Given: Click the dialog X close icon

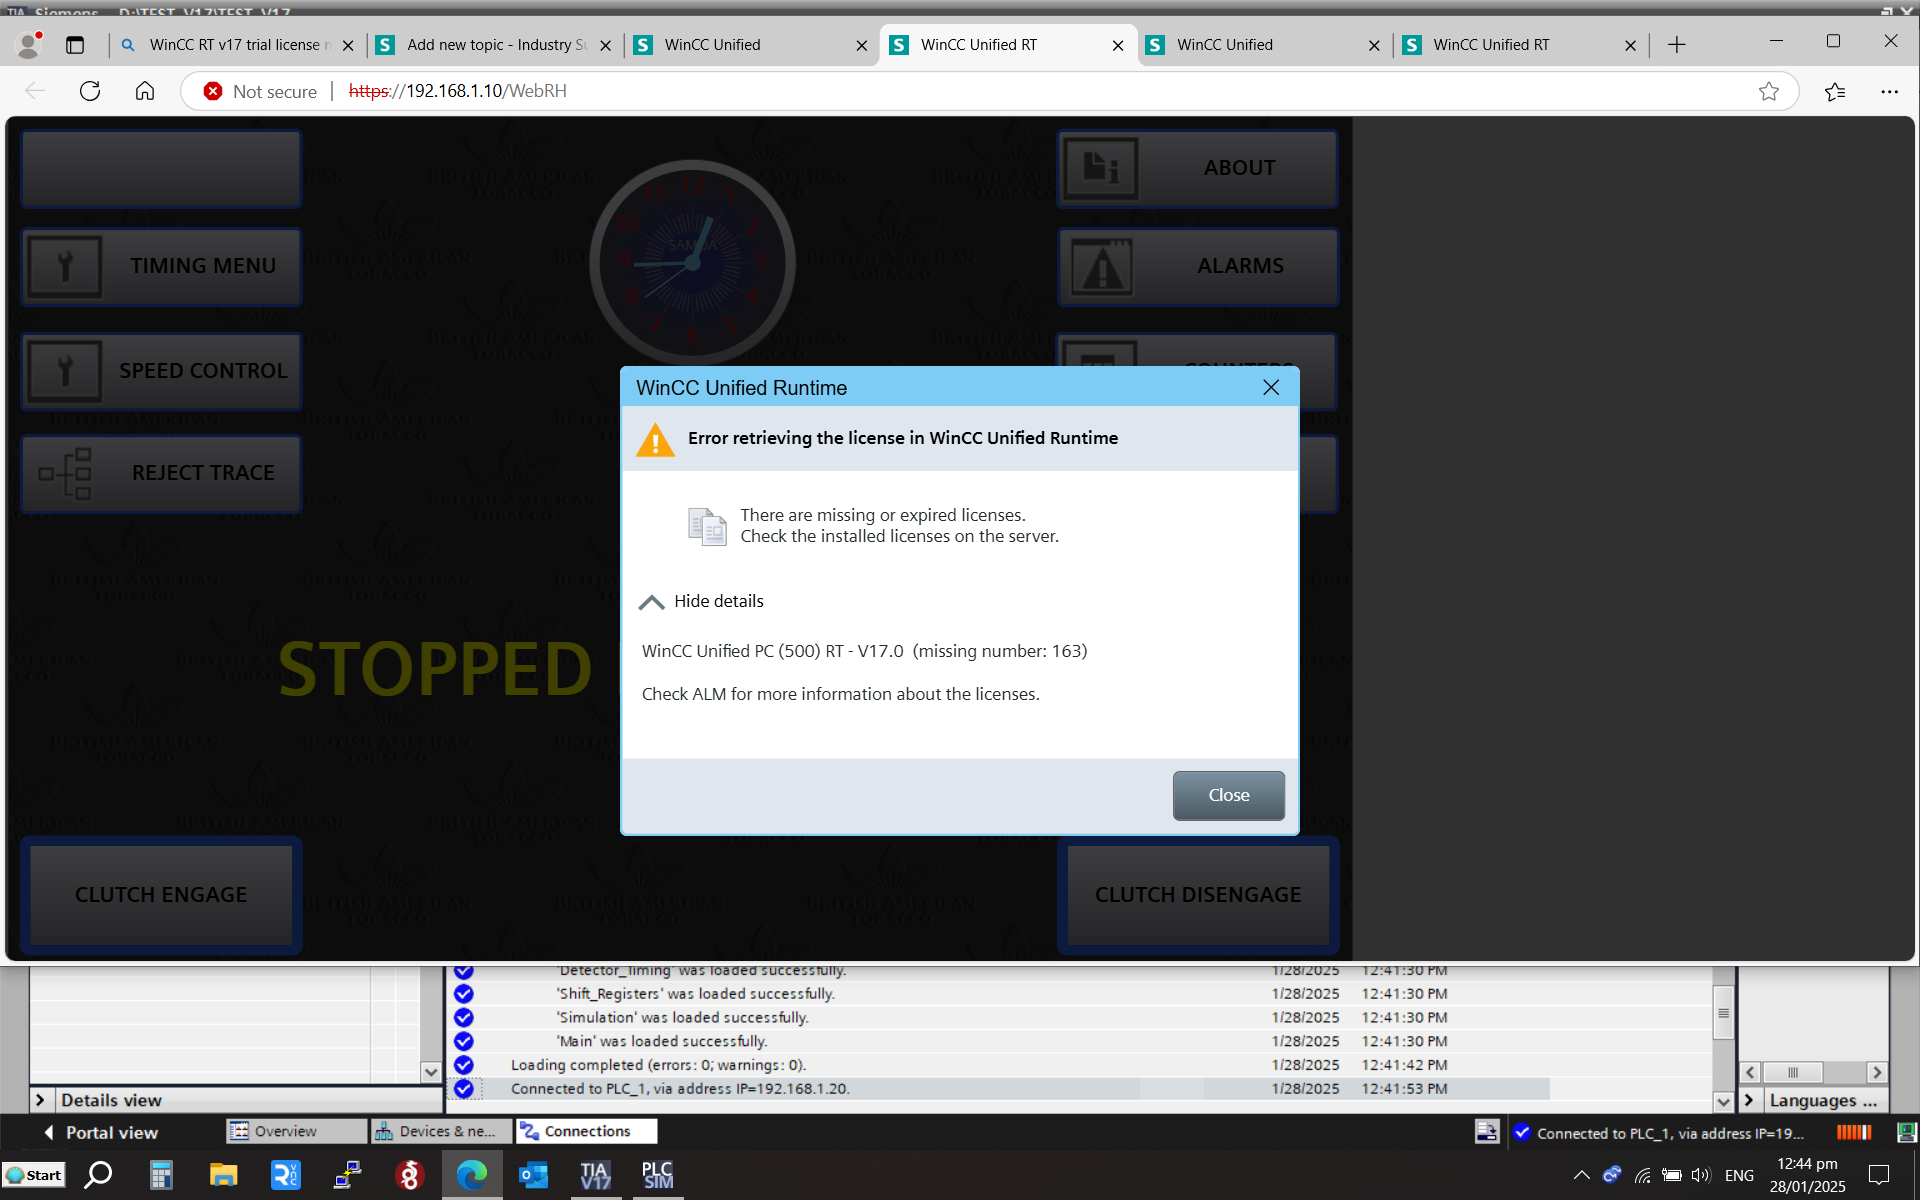Looking at the screenshot, I should point(1270,388).
